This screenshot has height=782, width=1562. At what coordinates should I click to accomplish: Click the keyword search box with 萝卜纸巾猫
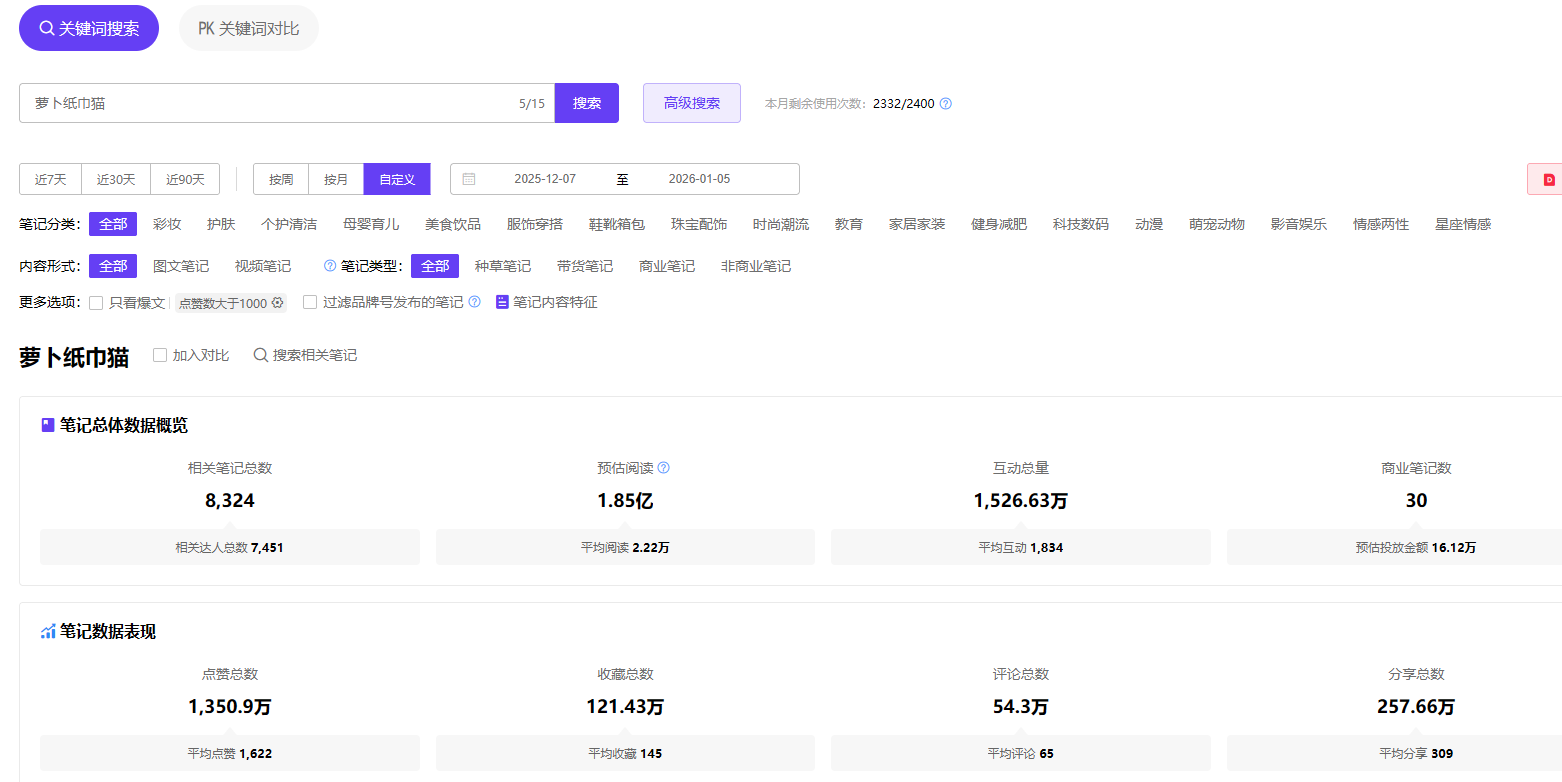tap(270, 103)
